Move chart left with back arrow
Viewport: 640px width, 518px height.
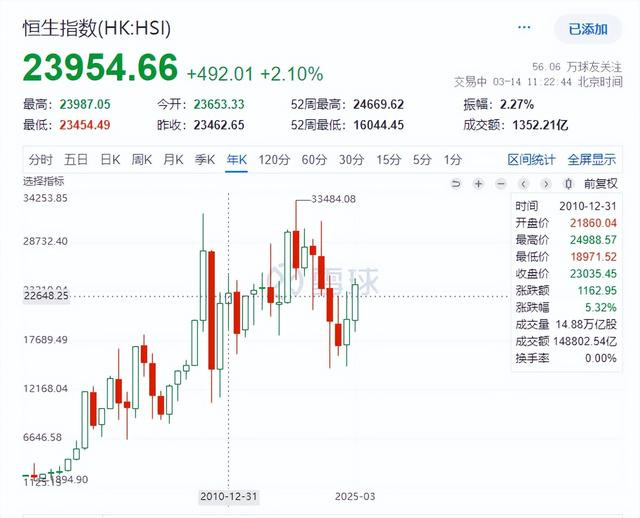pos(524,184)
